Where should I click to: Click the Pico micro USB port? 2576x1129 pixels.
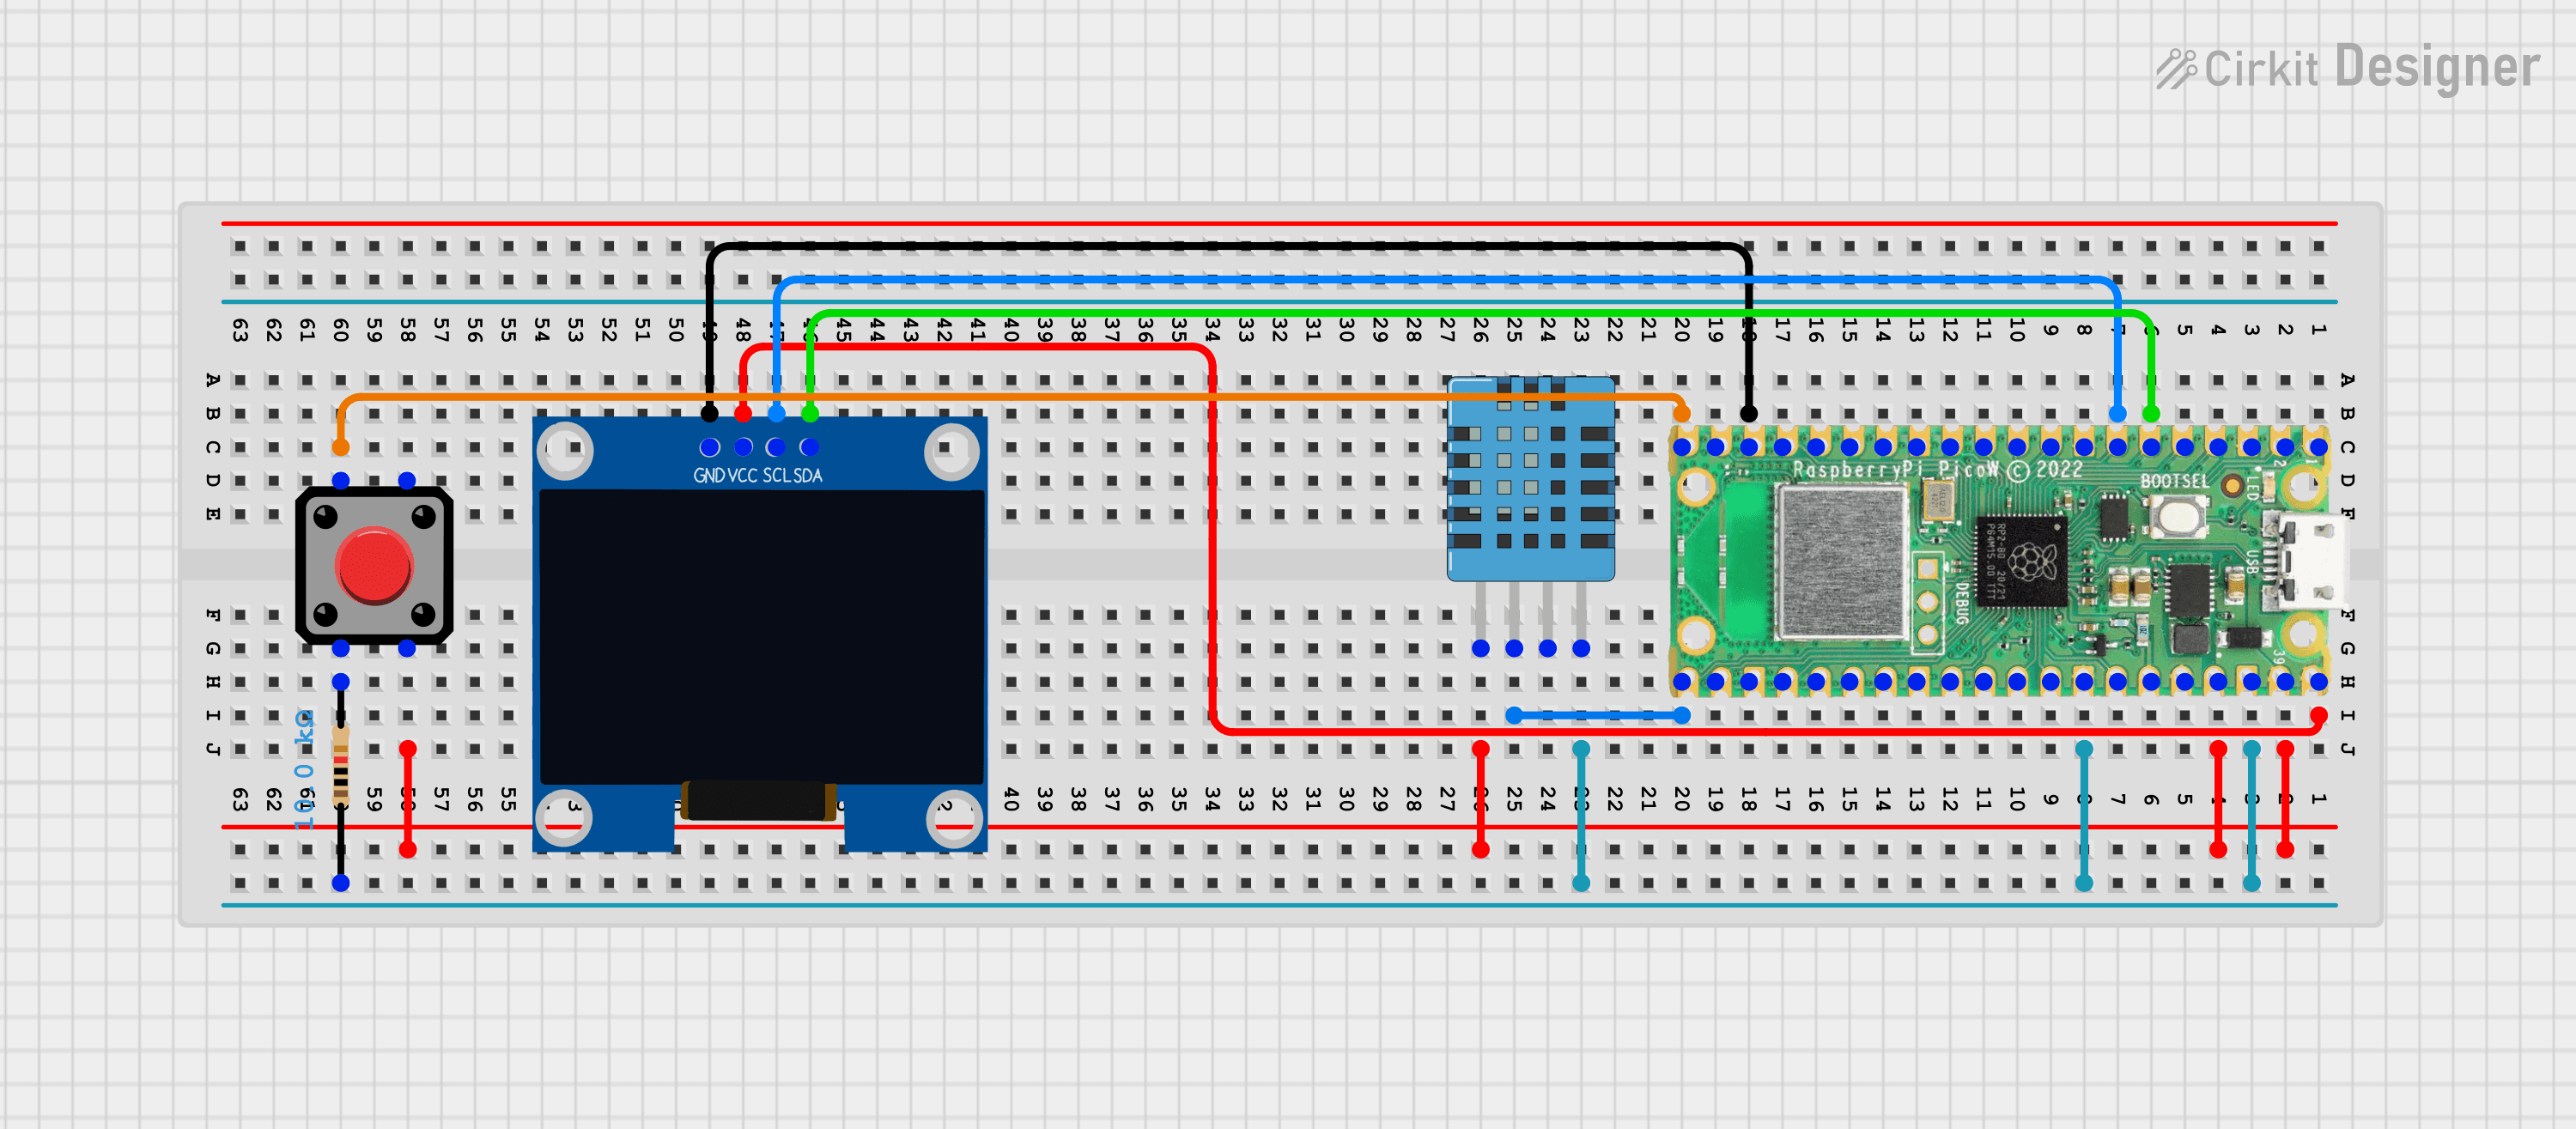[2312, 561]
